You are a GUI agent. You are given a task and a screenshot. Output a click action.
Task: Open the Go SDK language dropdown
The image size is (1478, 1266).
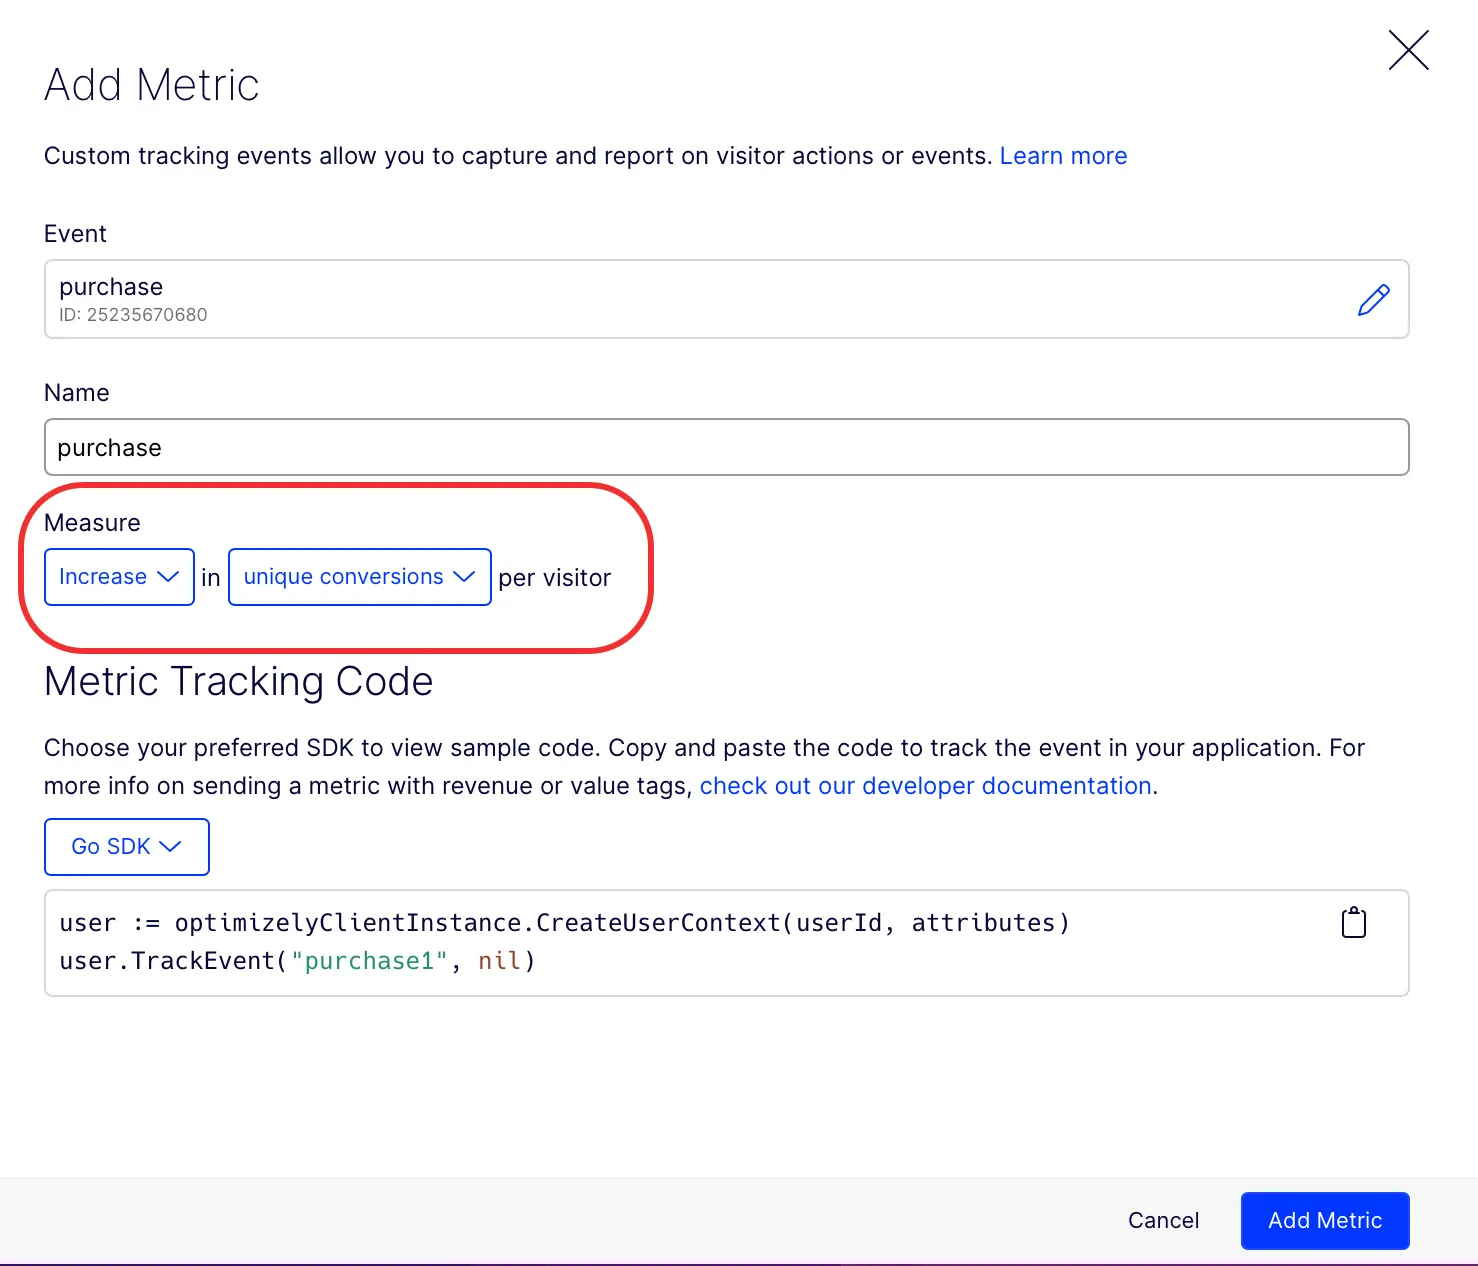[127, 847]
